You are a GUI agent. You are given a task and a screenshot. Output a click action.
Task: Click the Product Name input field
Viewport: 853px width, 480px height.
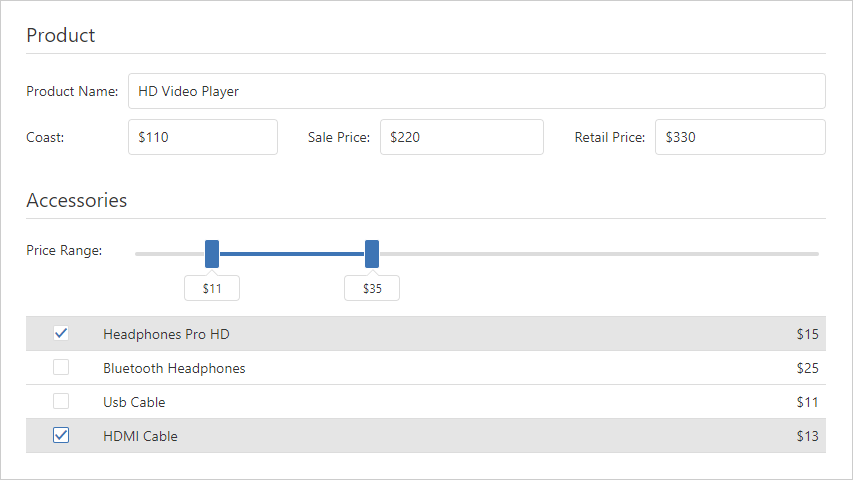[476, 91]
